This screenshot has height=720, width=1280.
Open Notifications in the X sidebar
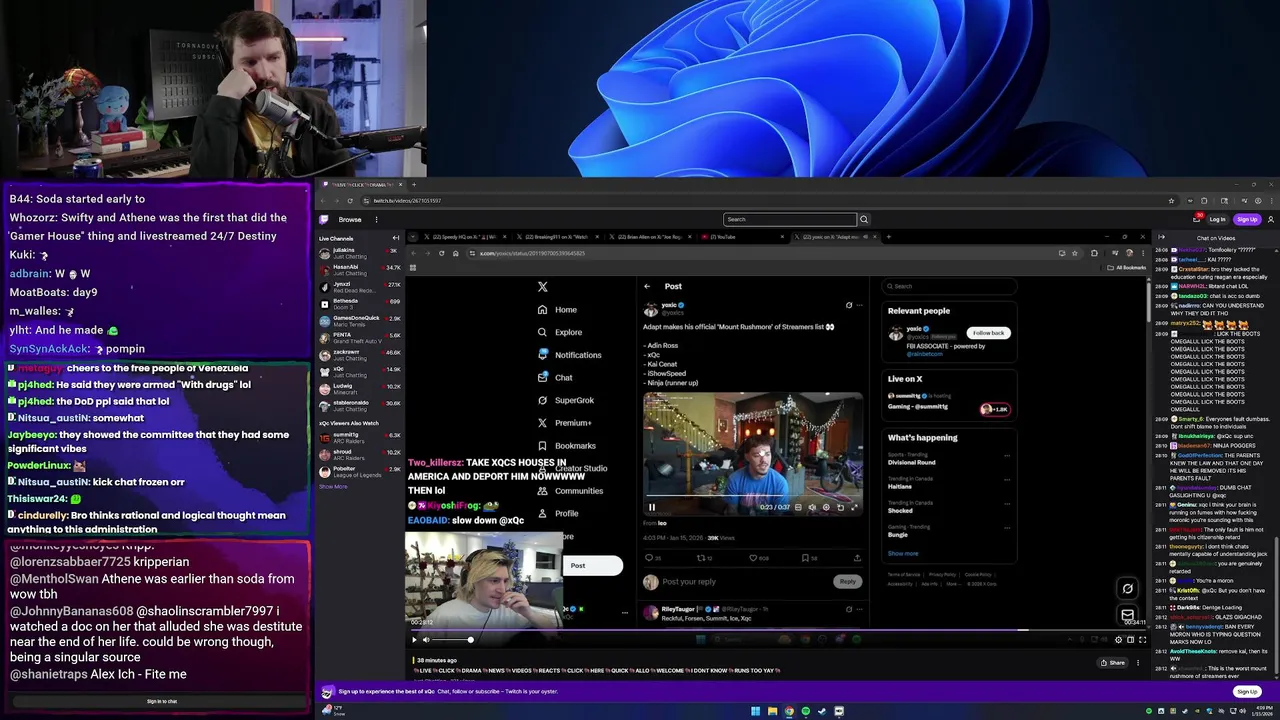(x=570, y=355)
